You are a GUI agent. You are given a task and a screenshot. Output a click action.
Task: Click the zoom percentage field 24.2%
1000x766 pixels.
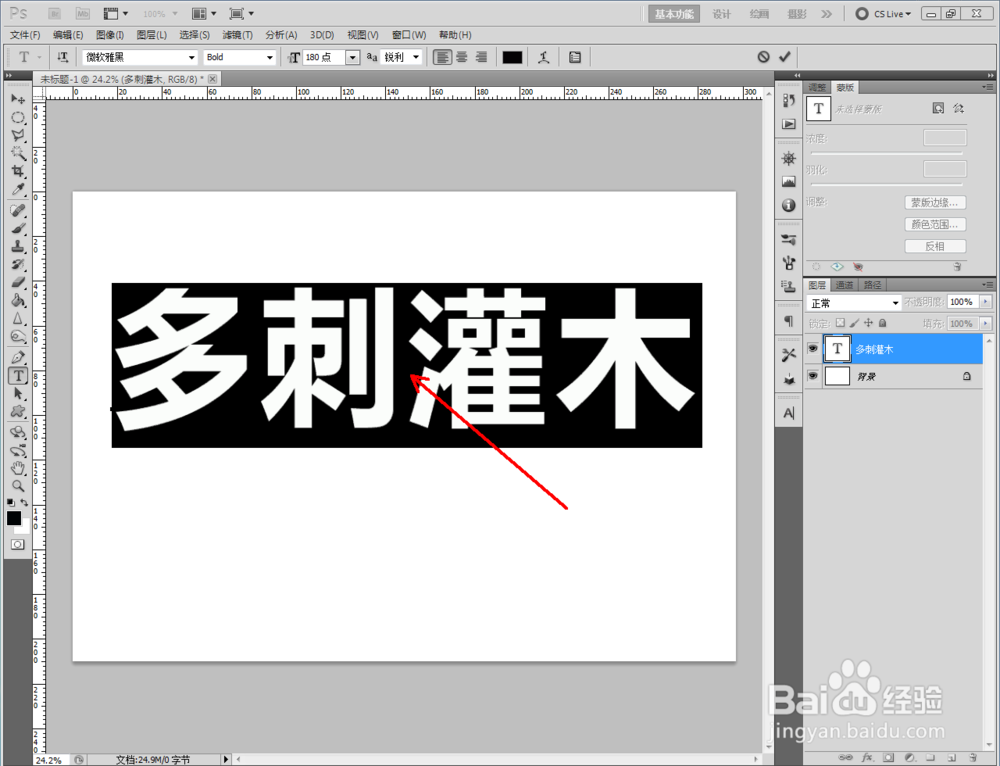click(50, 760)
